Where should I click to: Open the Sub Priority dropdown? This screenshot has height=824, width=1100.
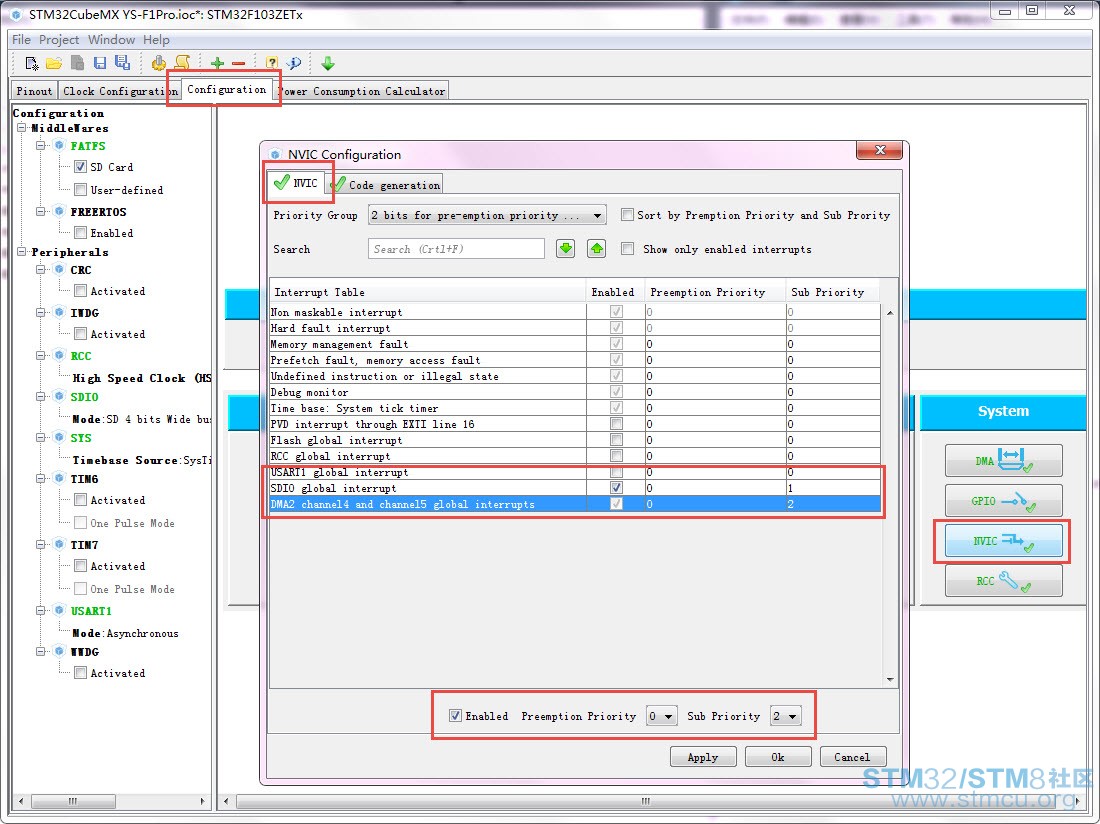[x=786, y=716]
